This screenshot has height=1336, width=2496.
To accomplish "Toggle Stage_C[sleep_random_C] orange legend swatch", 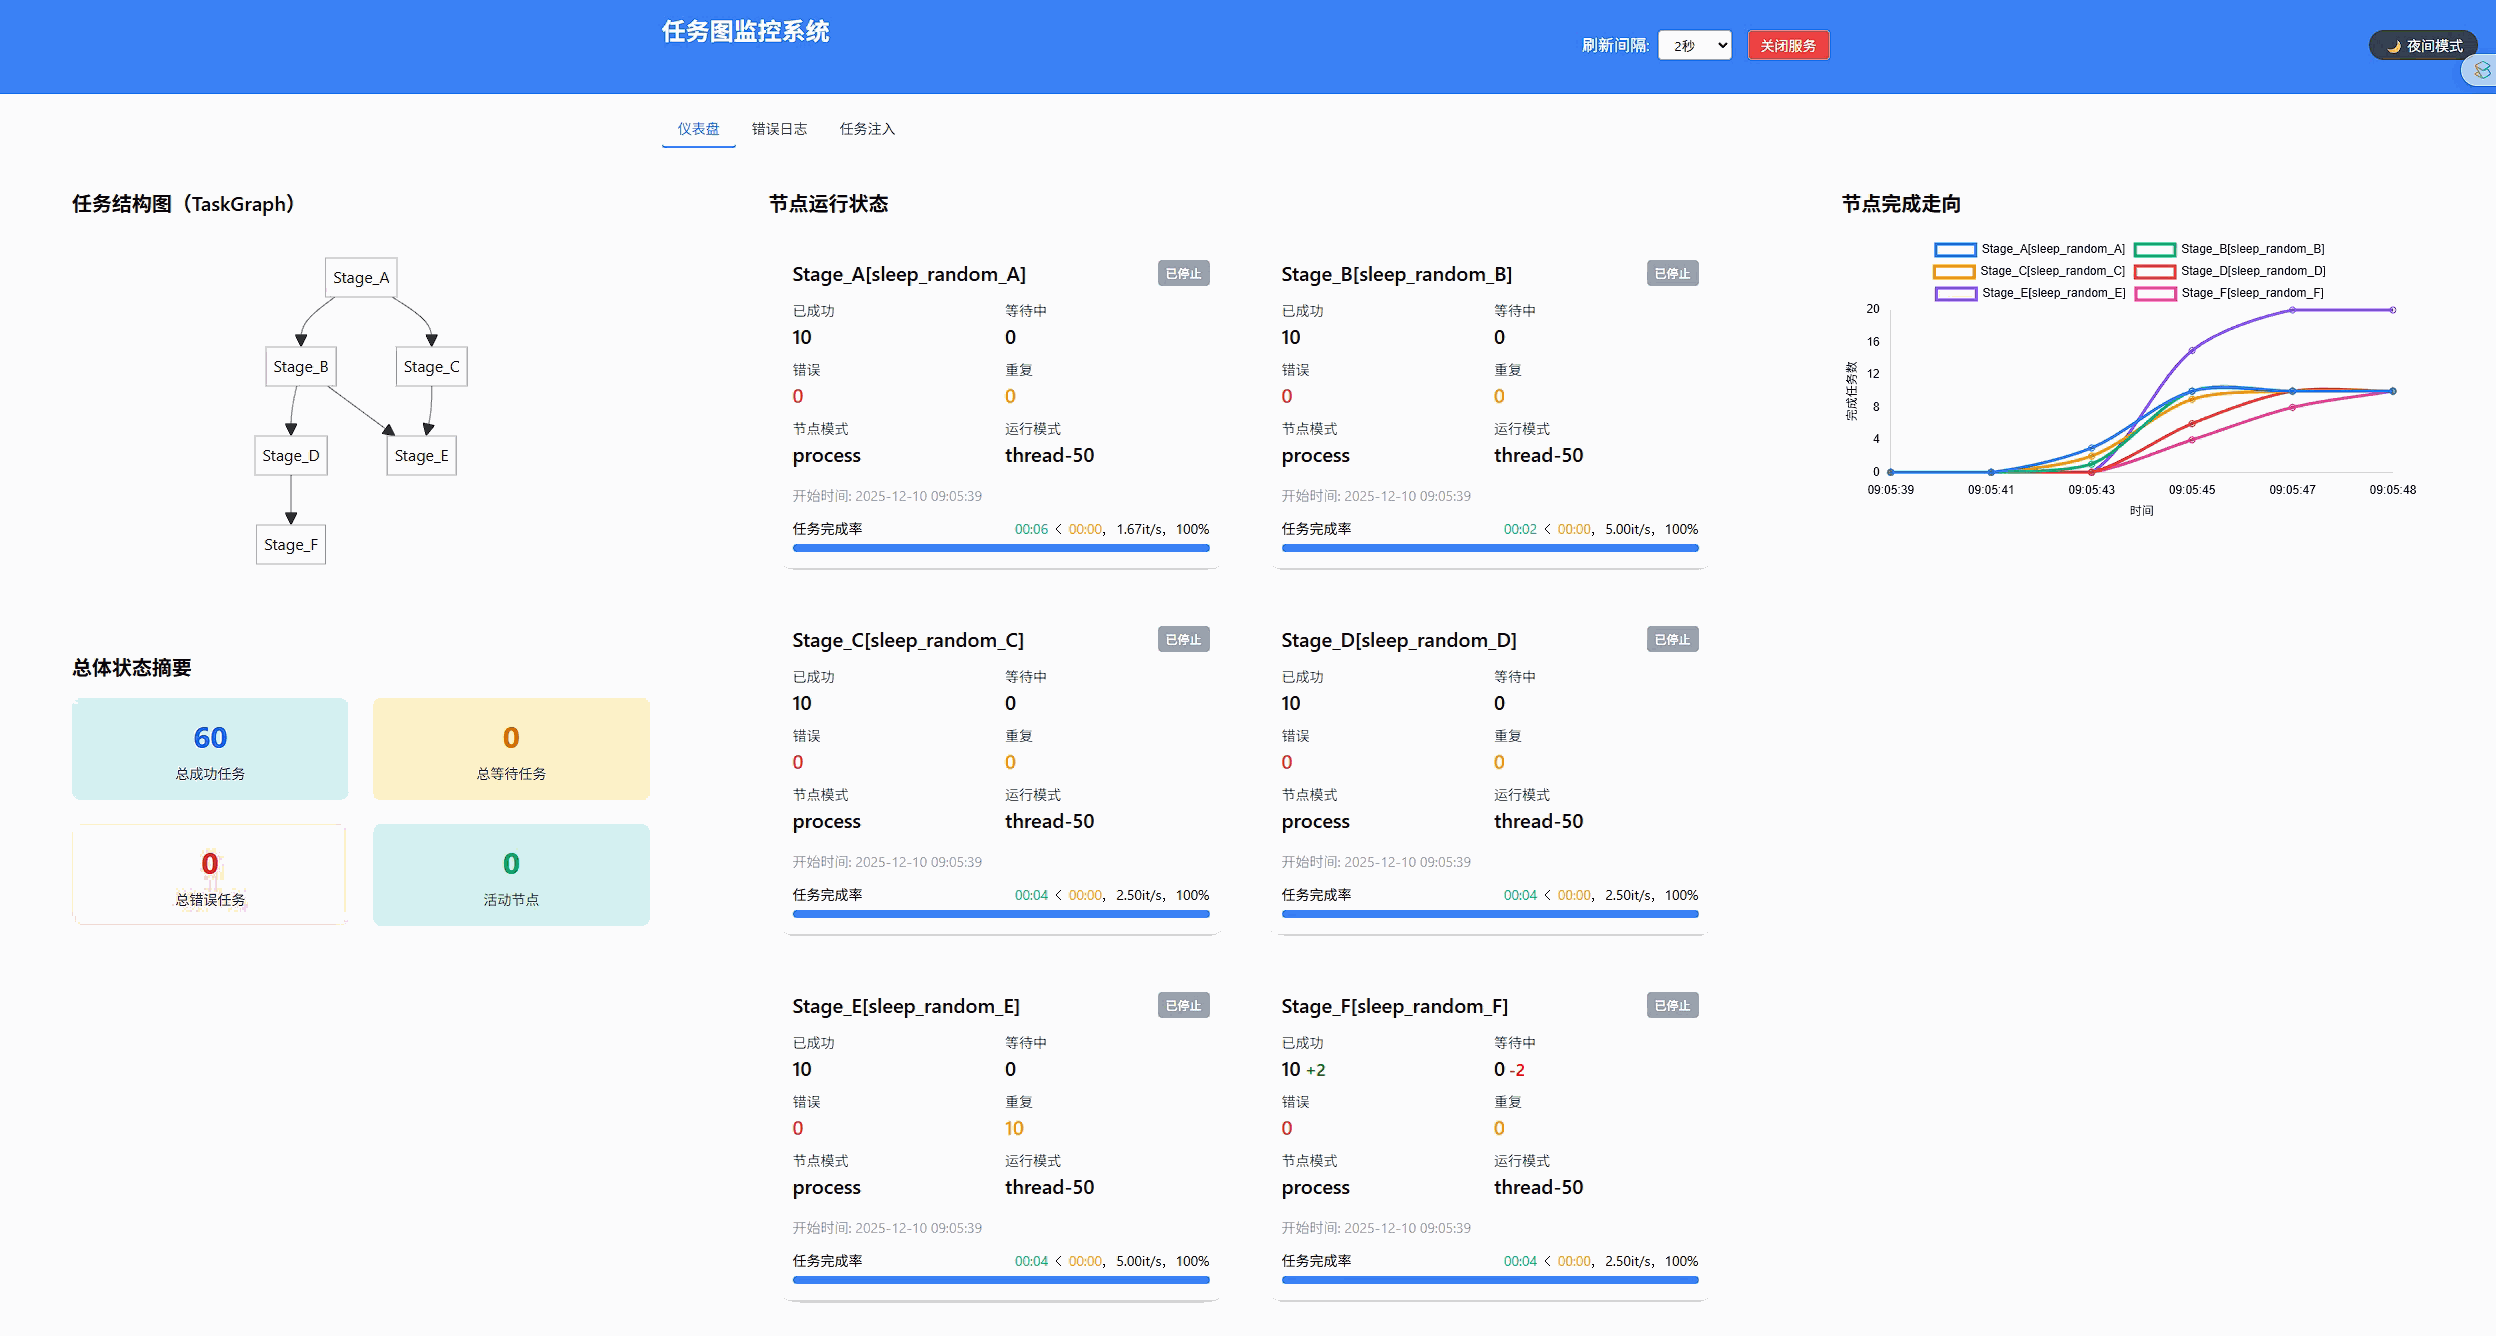I will 1954,271.
